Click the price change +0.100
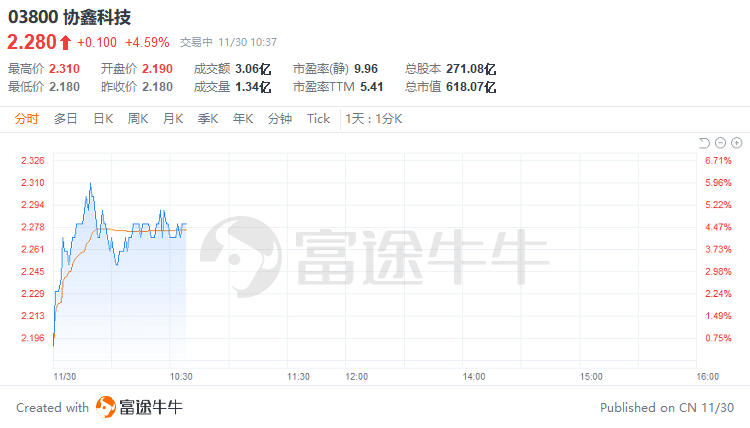Image resolution: width=750 pixels, height=428 pixels. (97, 43)
